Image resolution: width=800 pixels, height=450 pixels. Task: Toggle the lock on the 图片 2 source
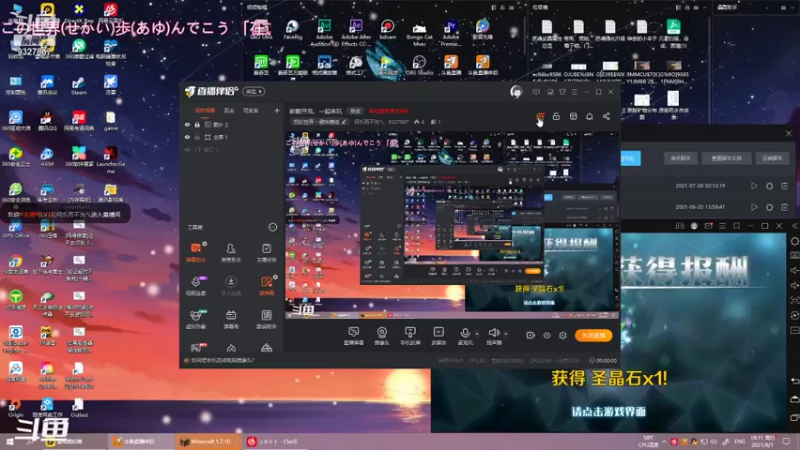click(x=197, y=124)
